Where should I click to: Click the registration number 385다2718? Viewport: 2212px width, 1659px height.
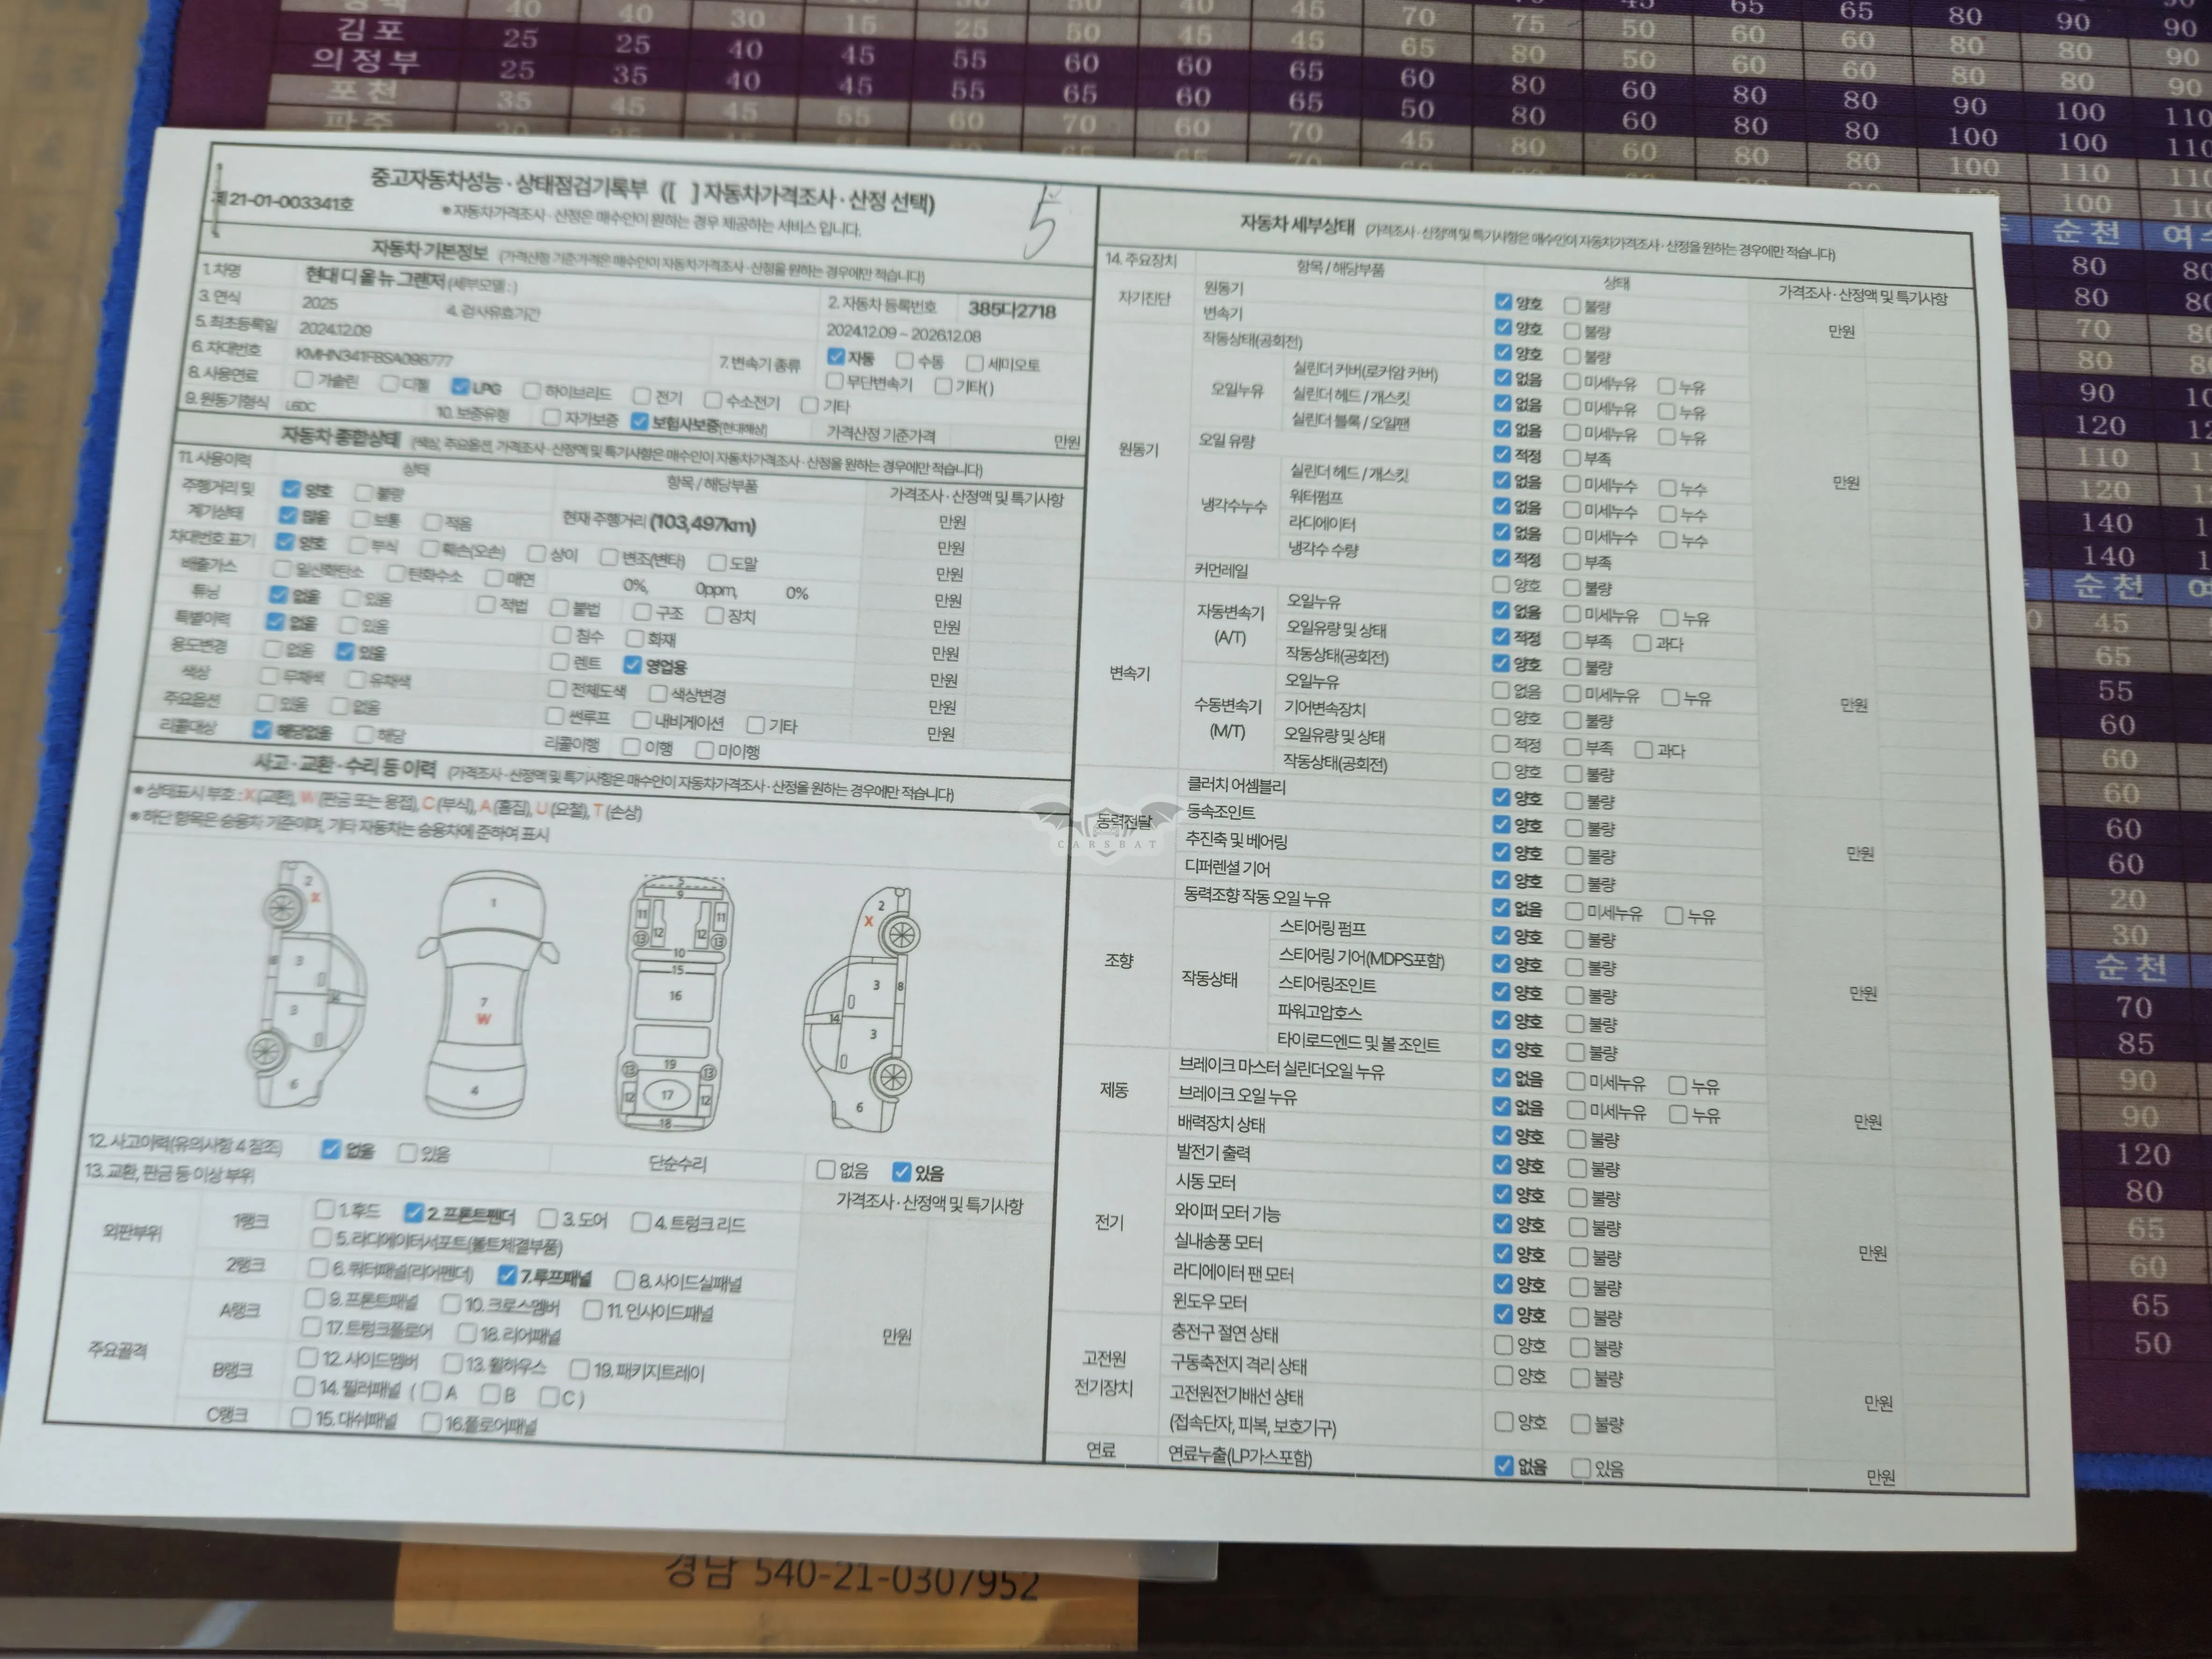pos(1012,310)
